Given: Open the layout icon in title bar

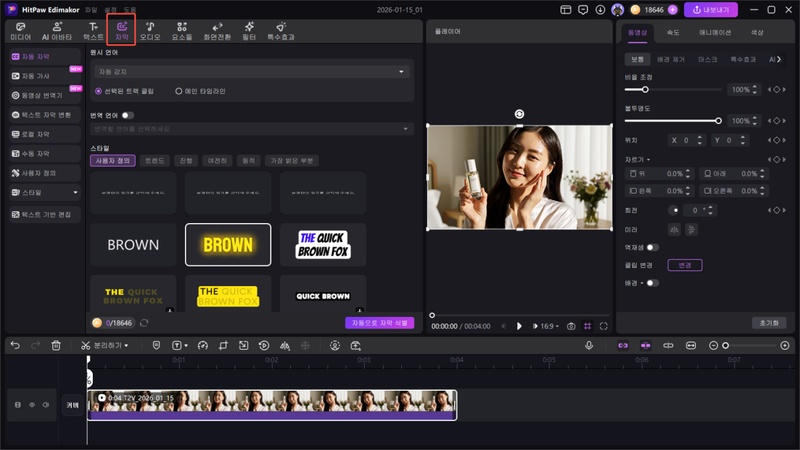Looking at the screenshot, I should 565,10.
